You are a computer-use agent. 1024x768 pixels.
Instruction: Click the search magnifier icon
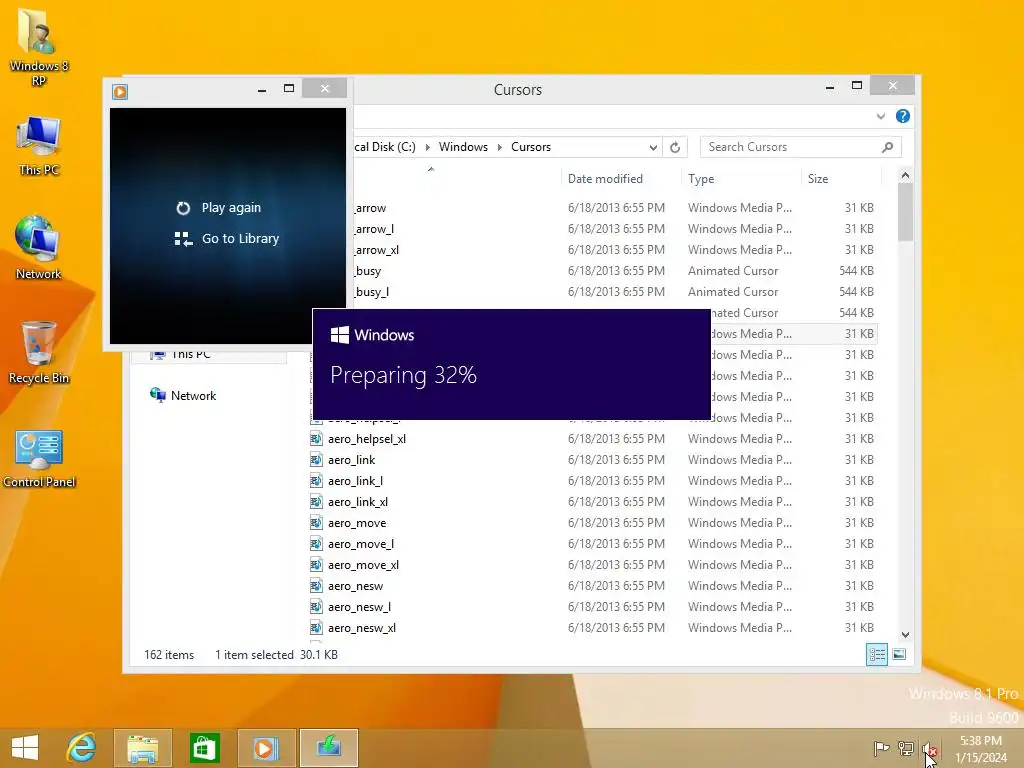887,148
